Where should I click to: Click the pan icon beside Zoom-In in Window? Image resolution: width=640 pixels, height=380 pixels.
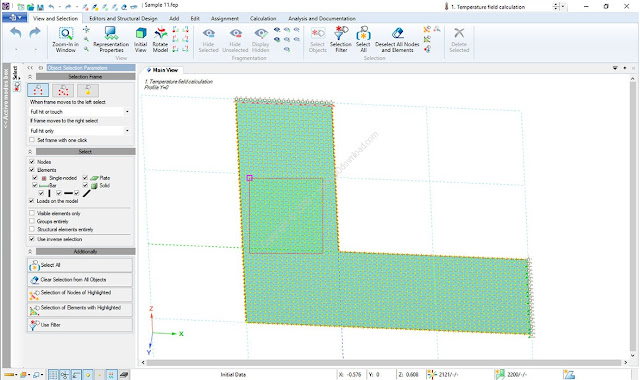pyautogui.click(x=86, y=30)
